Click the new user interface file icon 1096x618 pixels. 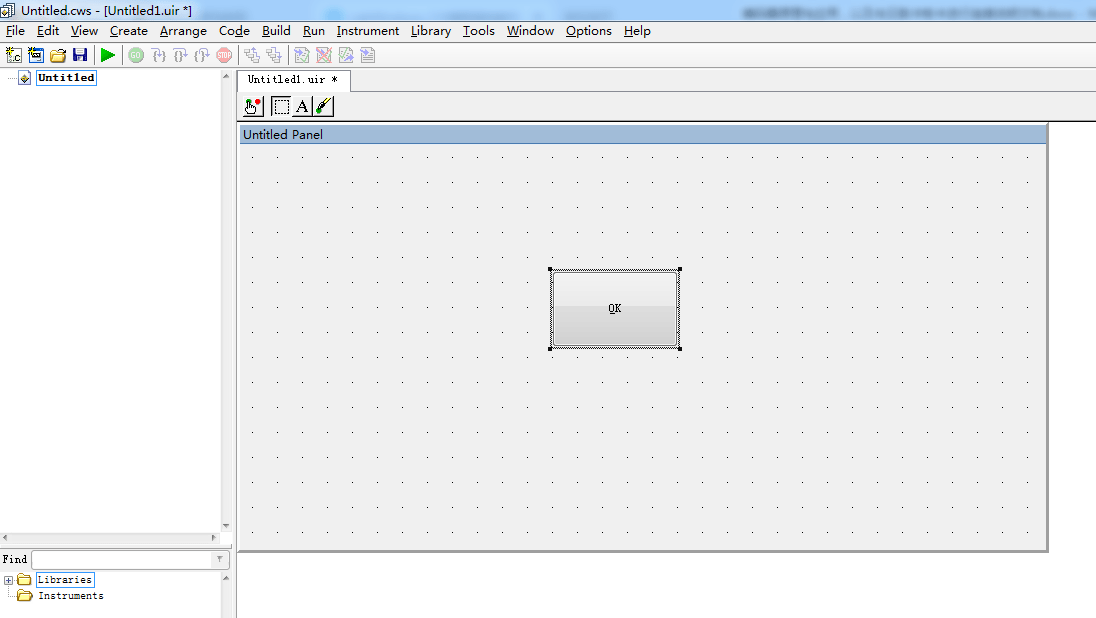pyautogui.click(x=36, y=55)
